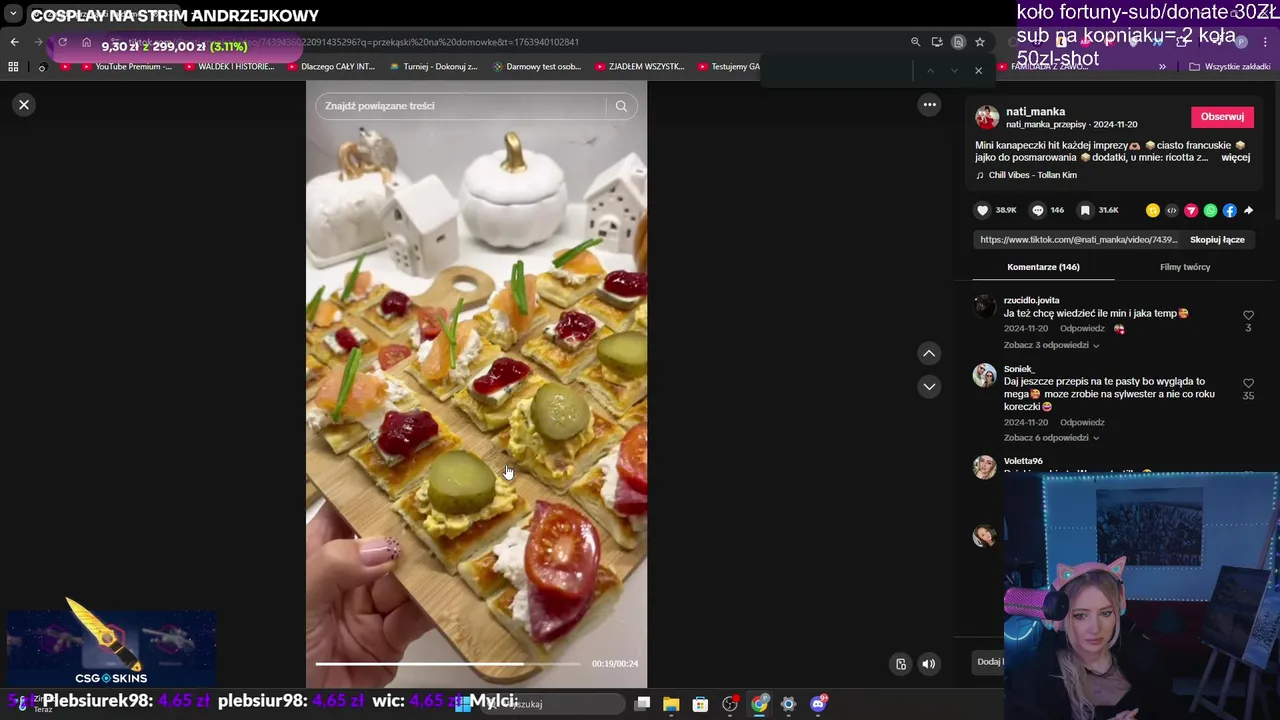Viewport: 1280px width, 720px height.
Task: Open File Explorer from taskbar
Action: coord(671,704)
